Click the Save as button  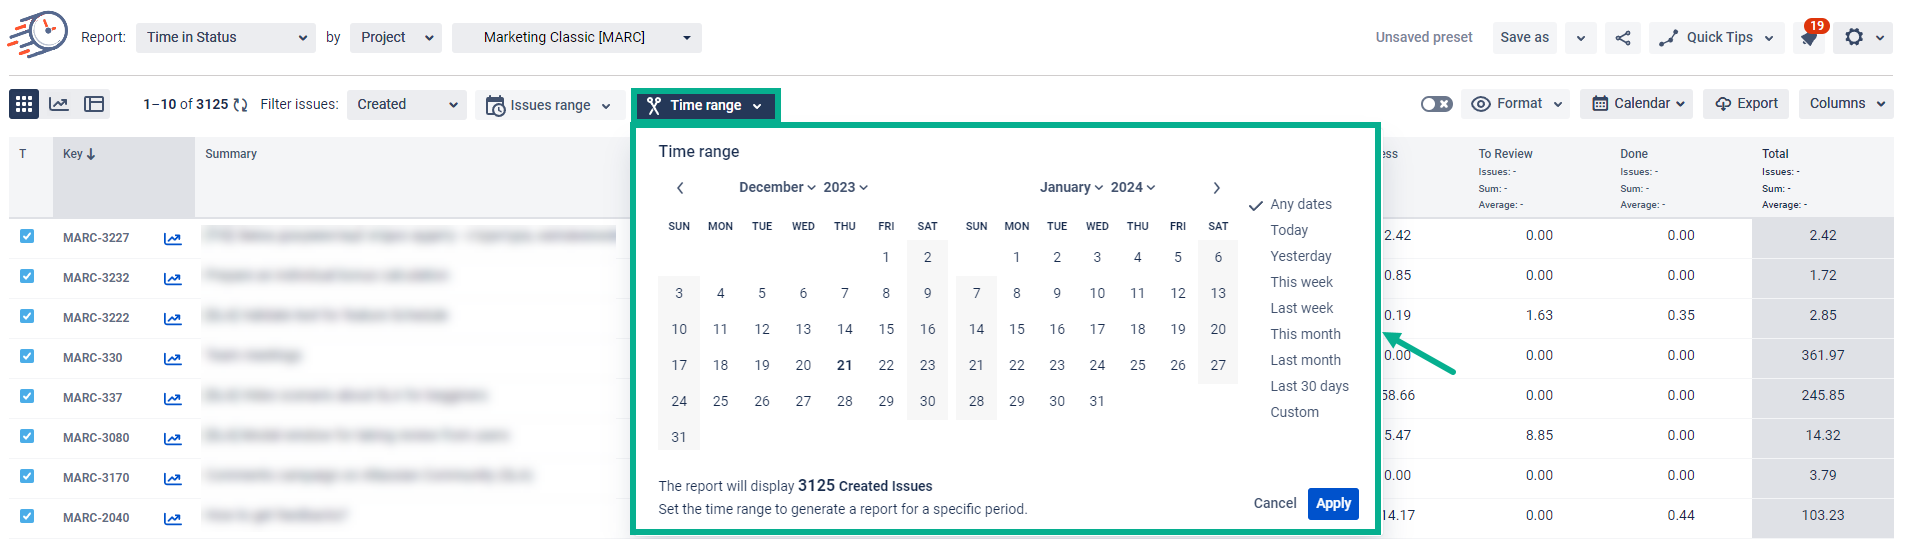pyautogui.click(x=1524, y=38)
